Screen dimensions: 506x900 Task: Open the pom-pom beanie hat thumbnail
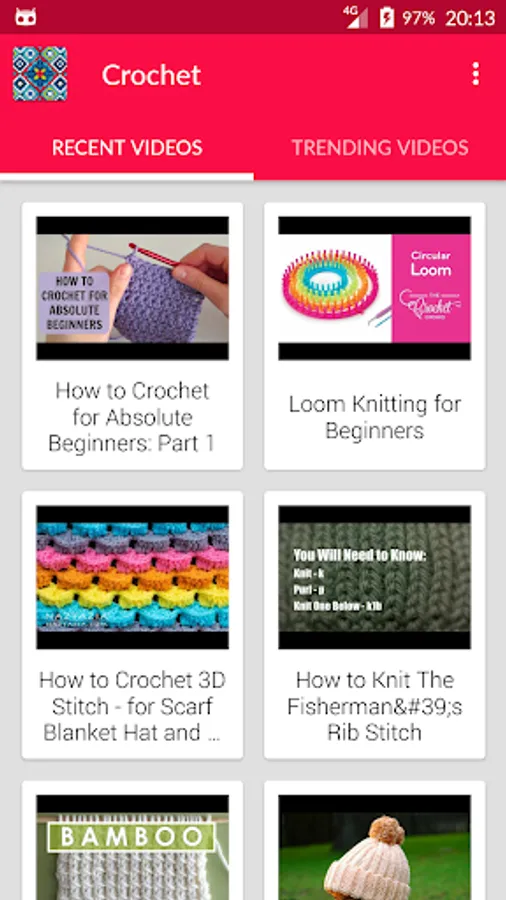[x=375, y=847]
